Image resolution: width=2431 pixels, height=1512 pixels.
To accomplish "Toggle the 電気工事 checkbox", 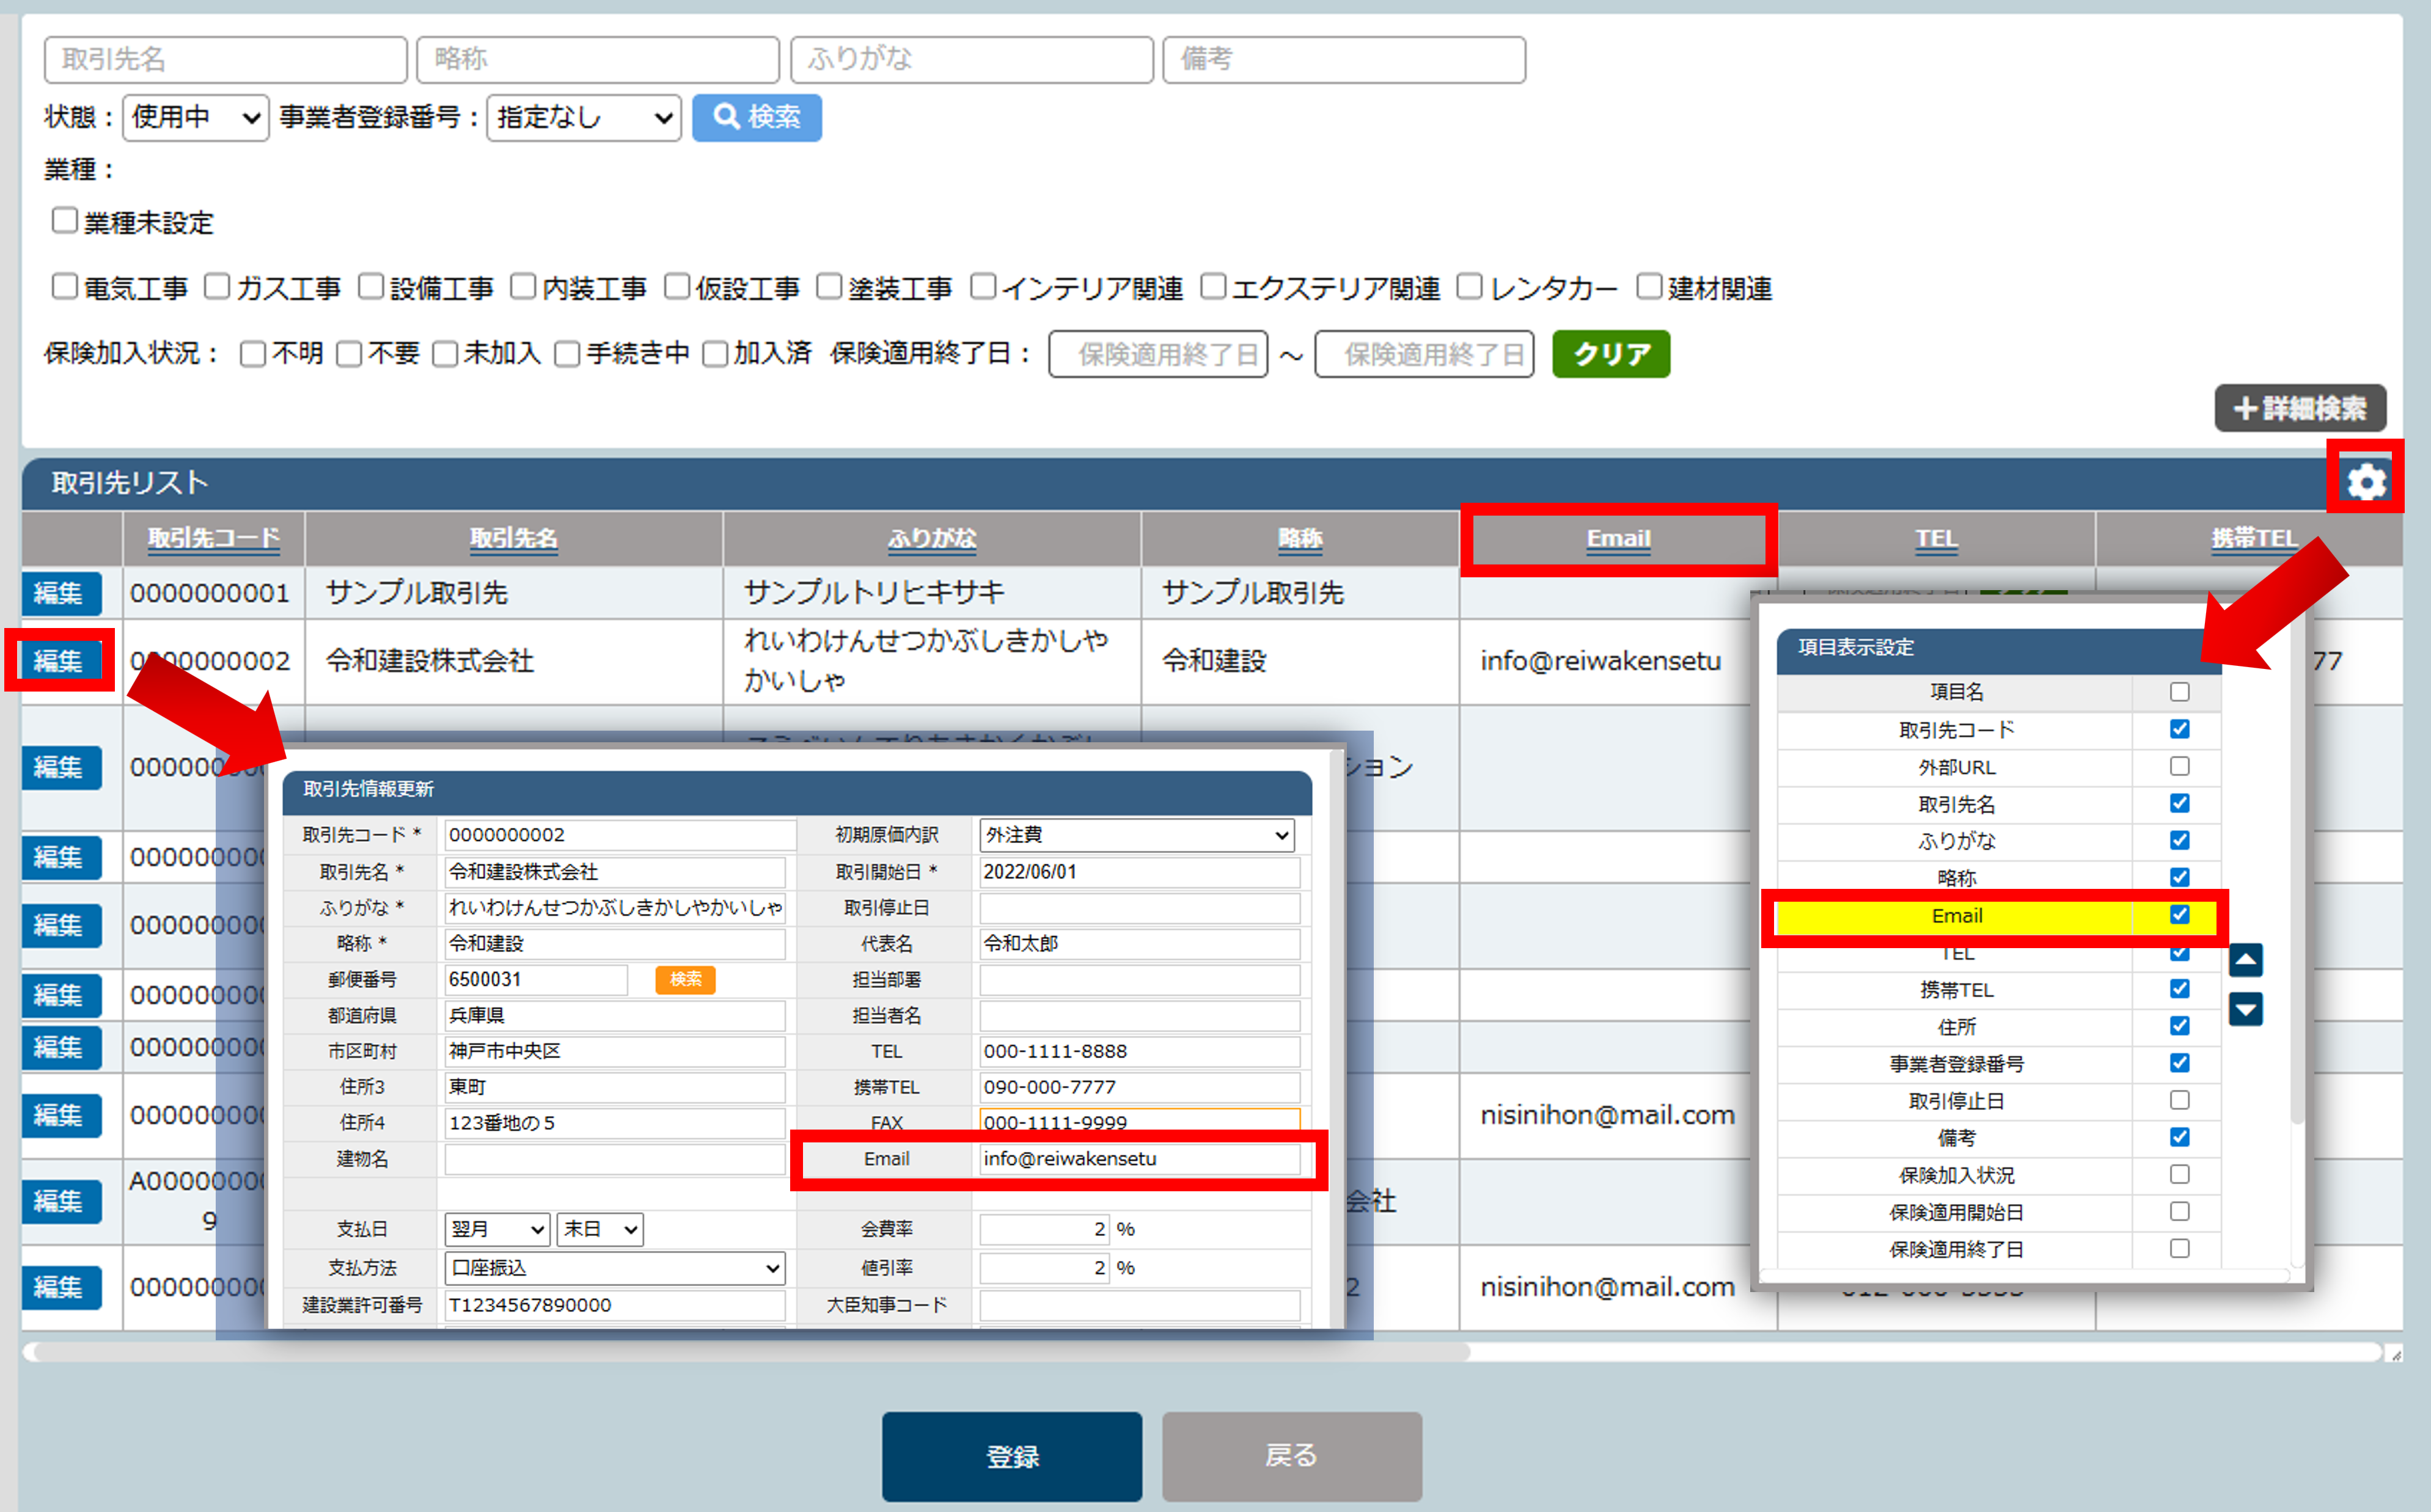I will click(65, 287).
